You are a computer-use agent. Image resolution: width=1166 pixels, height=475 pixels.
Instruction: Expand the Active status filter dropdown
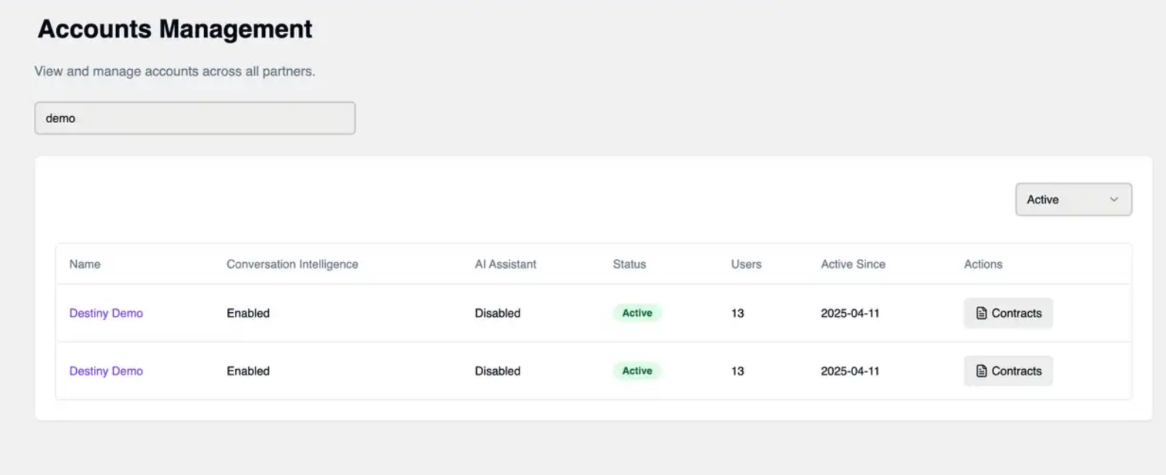click(x=1073, y=199)
